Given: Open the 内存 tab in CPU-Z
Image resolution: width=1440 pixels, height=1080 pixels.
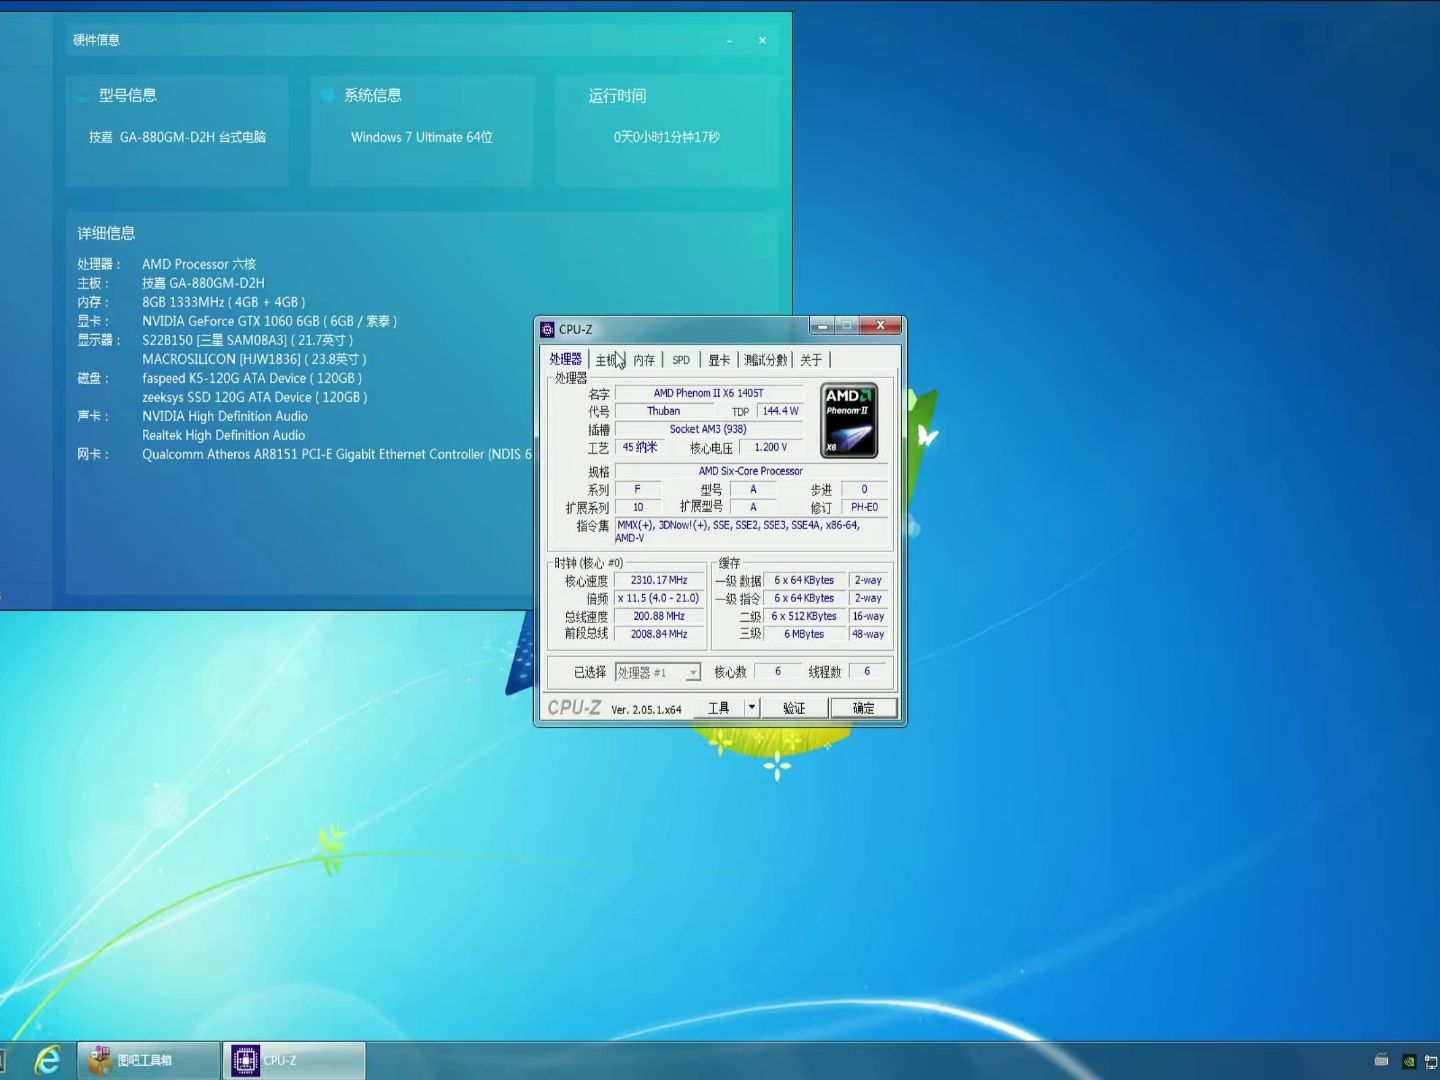Looking at the screenshot, I should [x=644, y=360].
